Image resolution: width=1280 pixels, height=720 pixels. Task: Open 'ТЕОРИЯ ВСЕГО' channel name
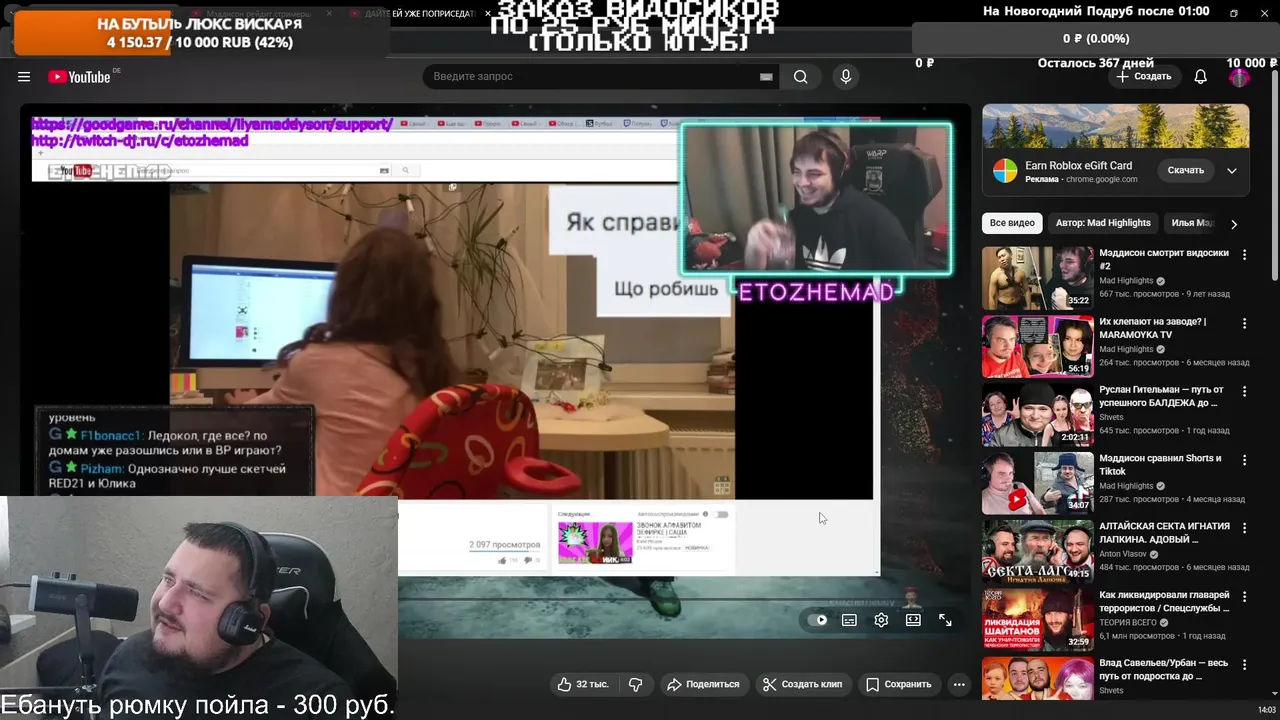tap(1128, 622)
